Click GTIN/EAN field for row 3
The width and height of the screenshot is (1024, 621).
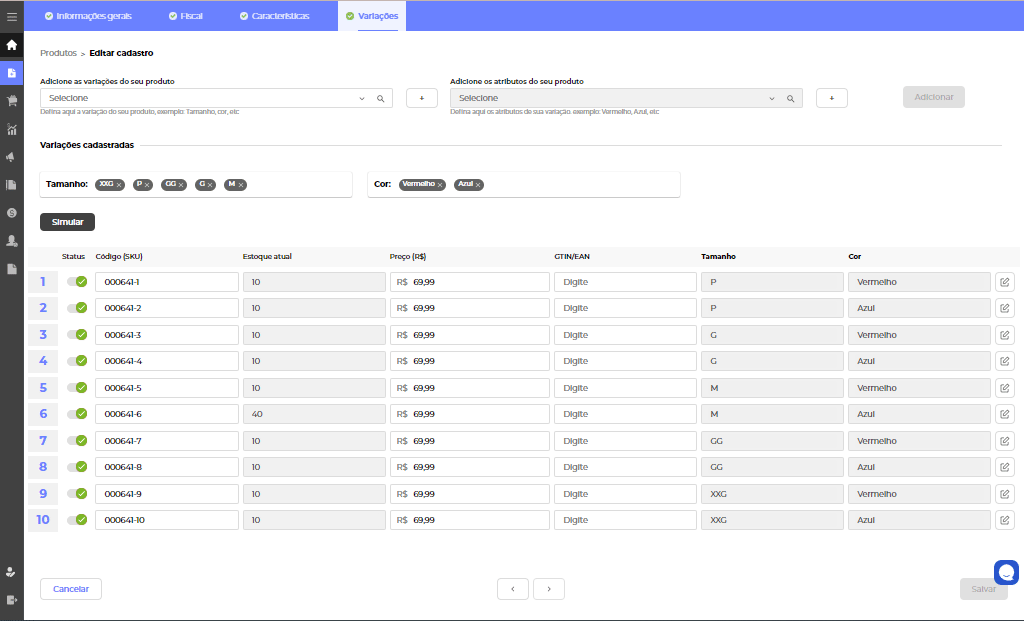tap(625, 335)
